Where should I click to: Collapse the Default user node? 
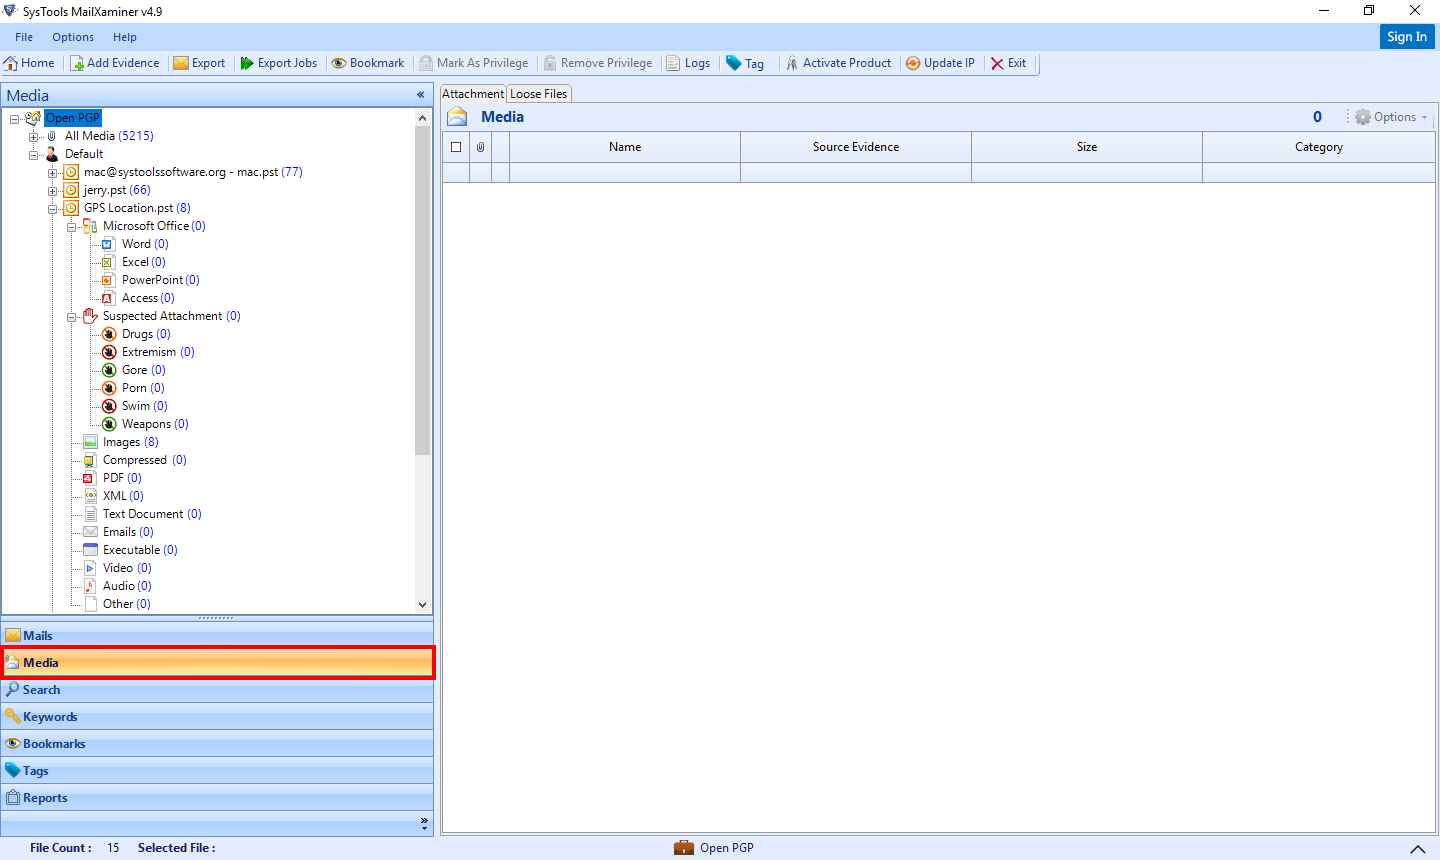pos(34,154)
